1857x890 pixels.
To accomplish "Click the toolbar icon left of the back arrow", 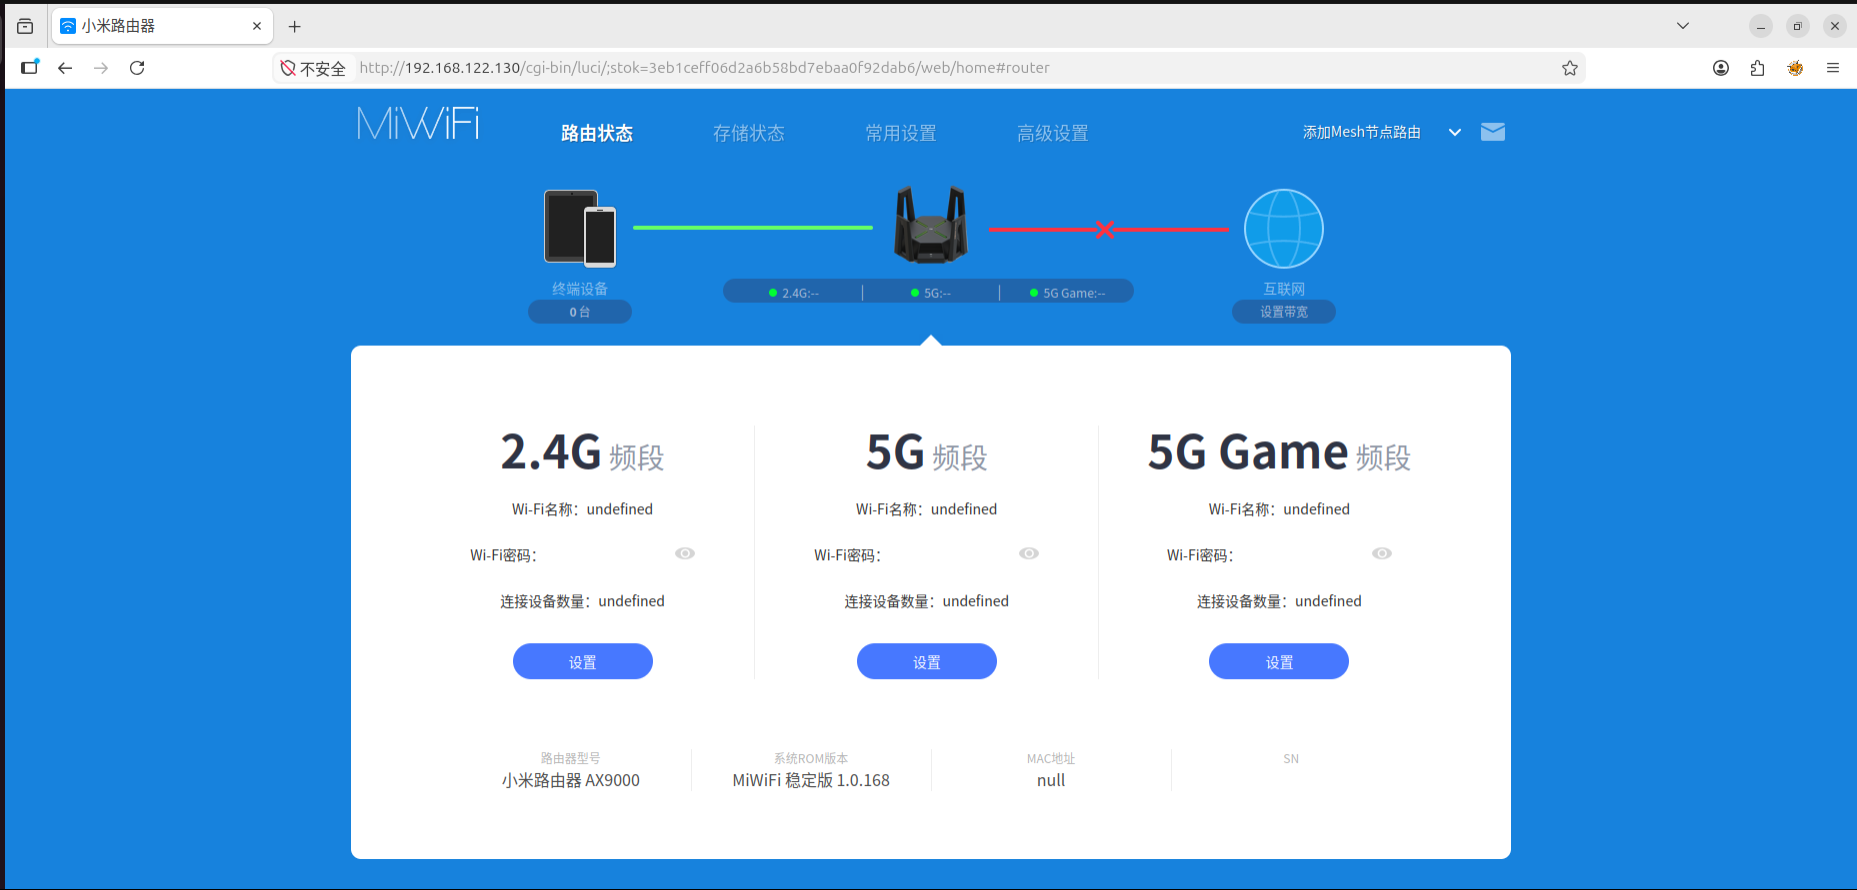I will (x=29, y=67).
